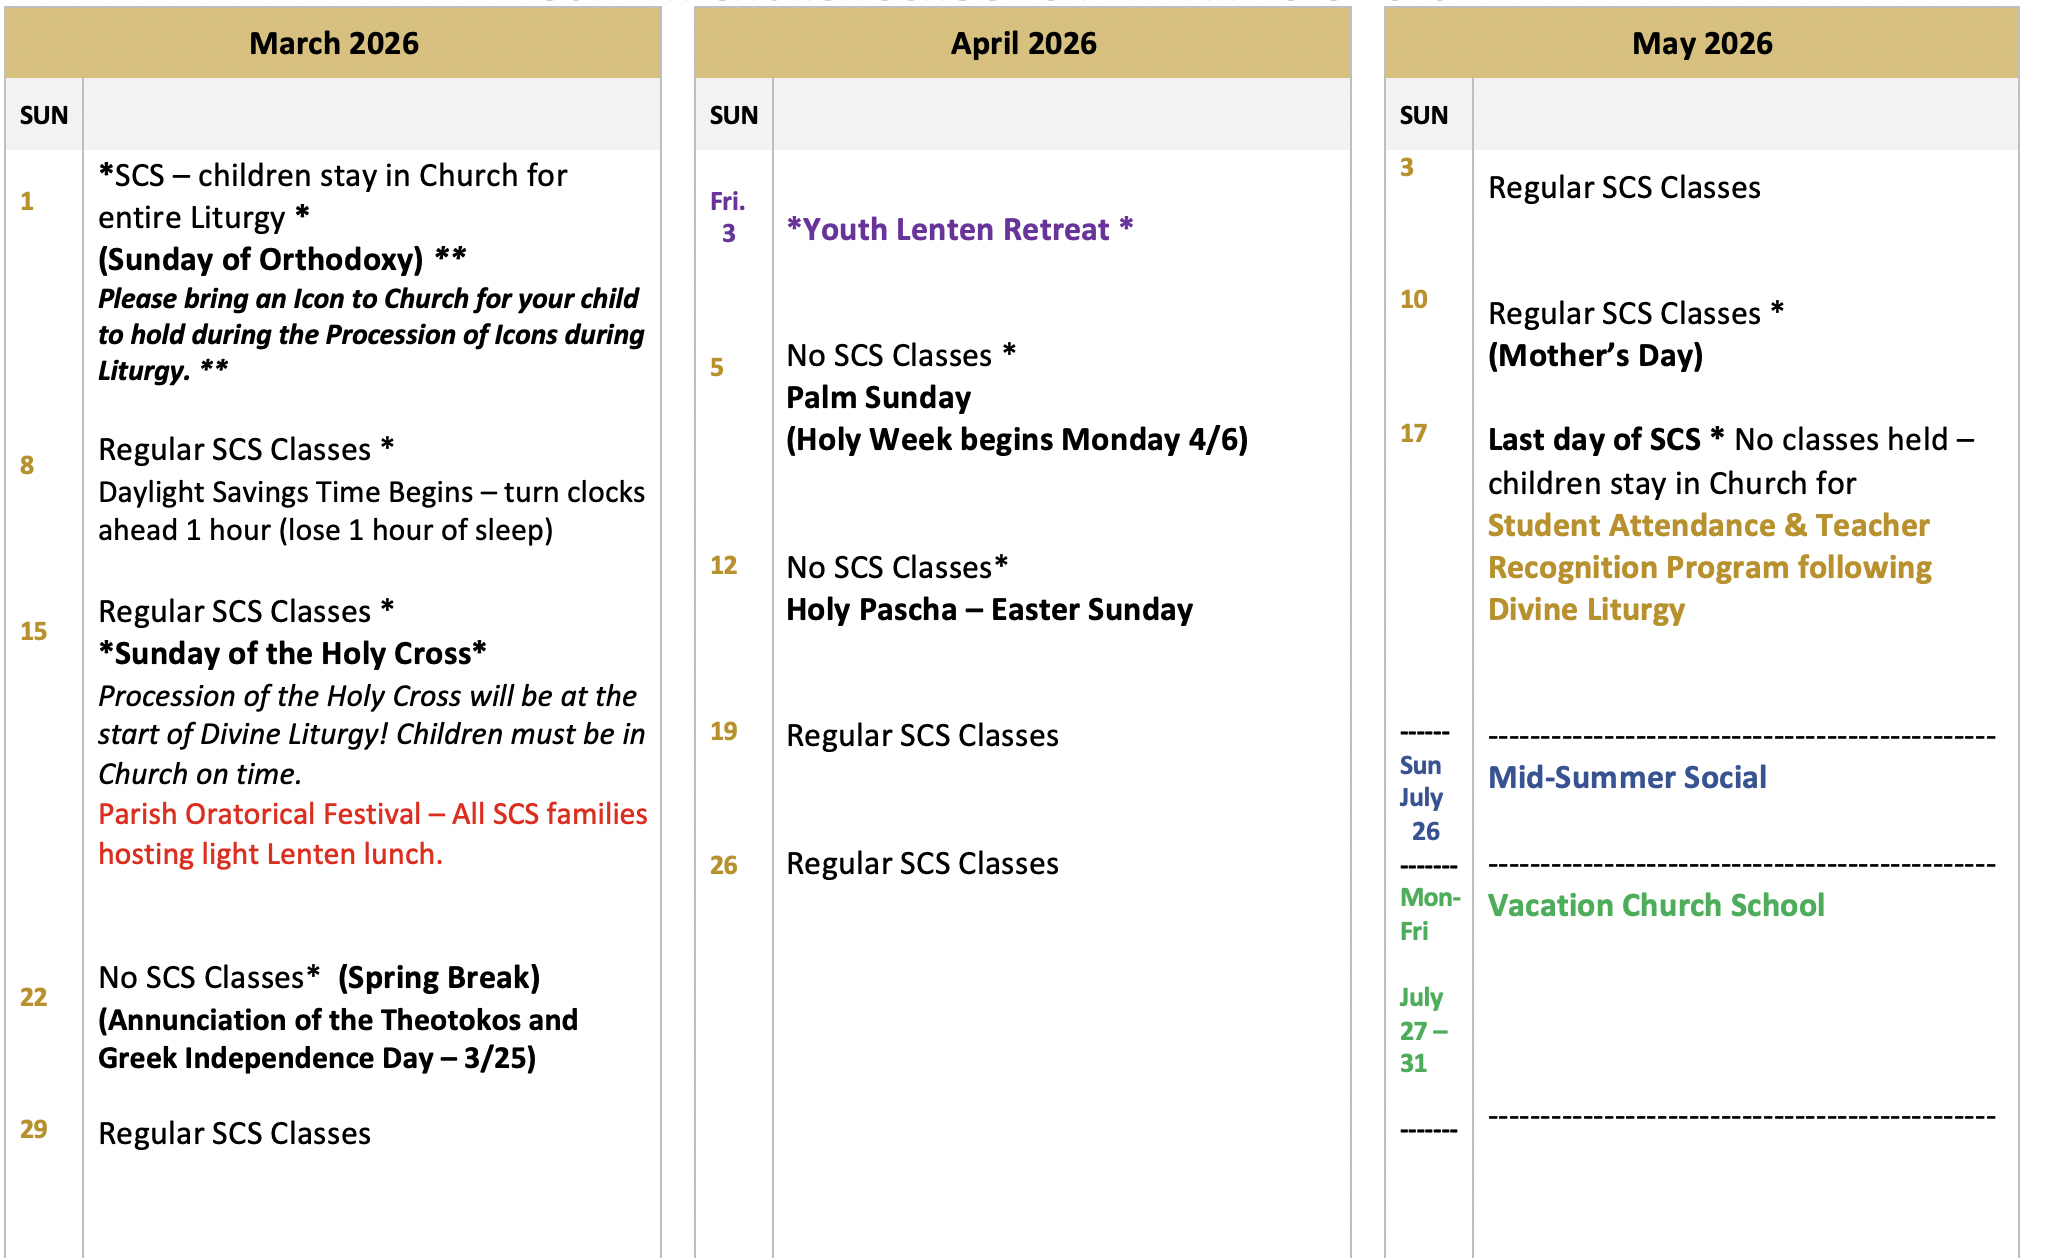The width and height of the screenshot is (2046, 1258).
Task: Select March date number 22
Action: click(34, 997)
